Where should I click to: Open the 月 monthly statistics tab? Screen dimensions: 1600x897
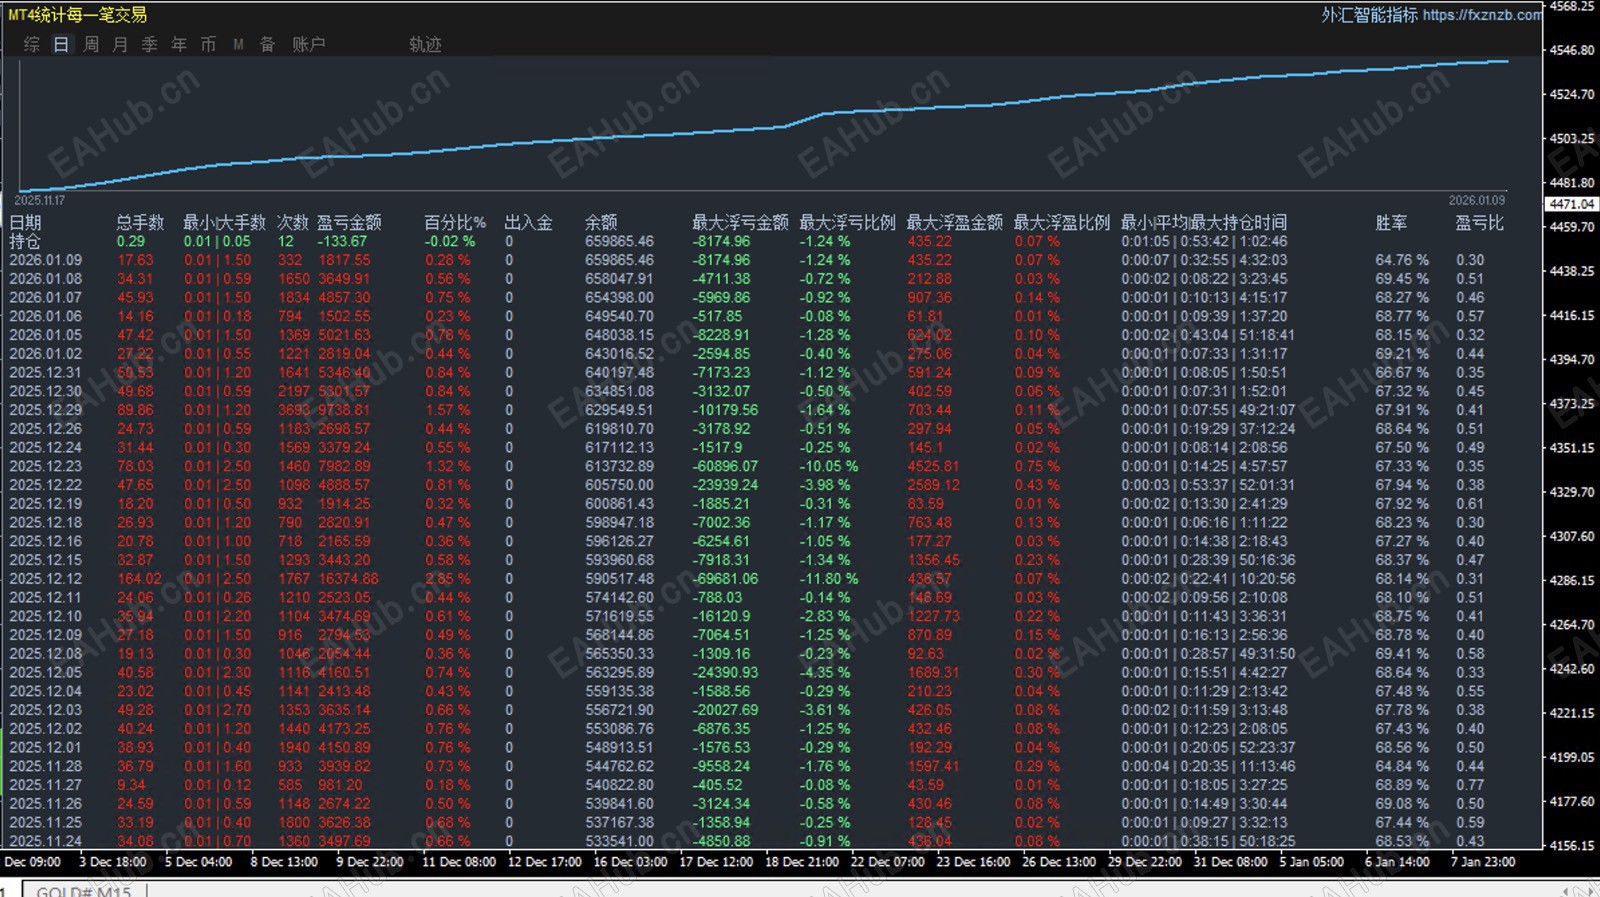(x=120, y=44)
